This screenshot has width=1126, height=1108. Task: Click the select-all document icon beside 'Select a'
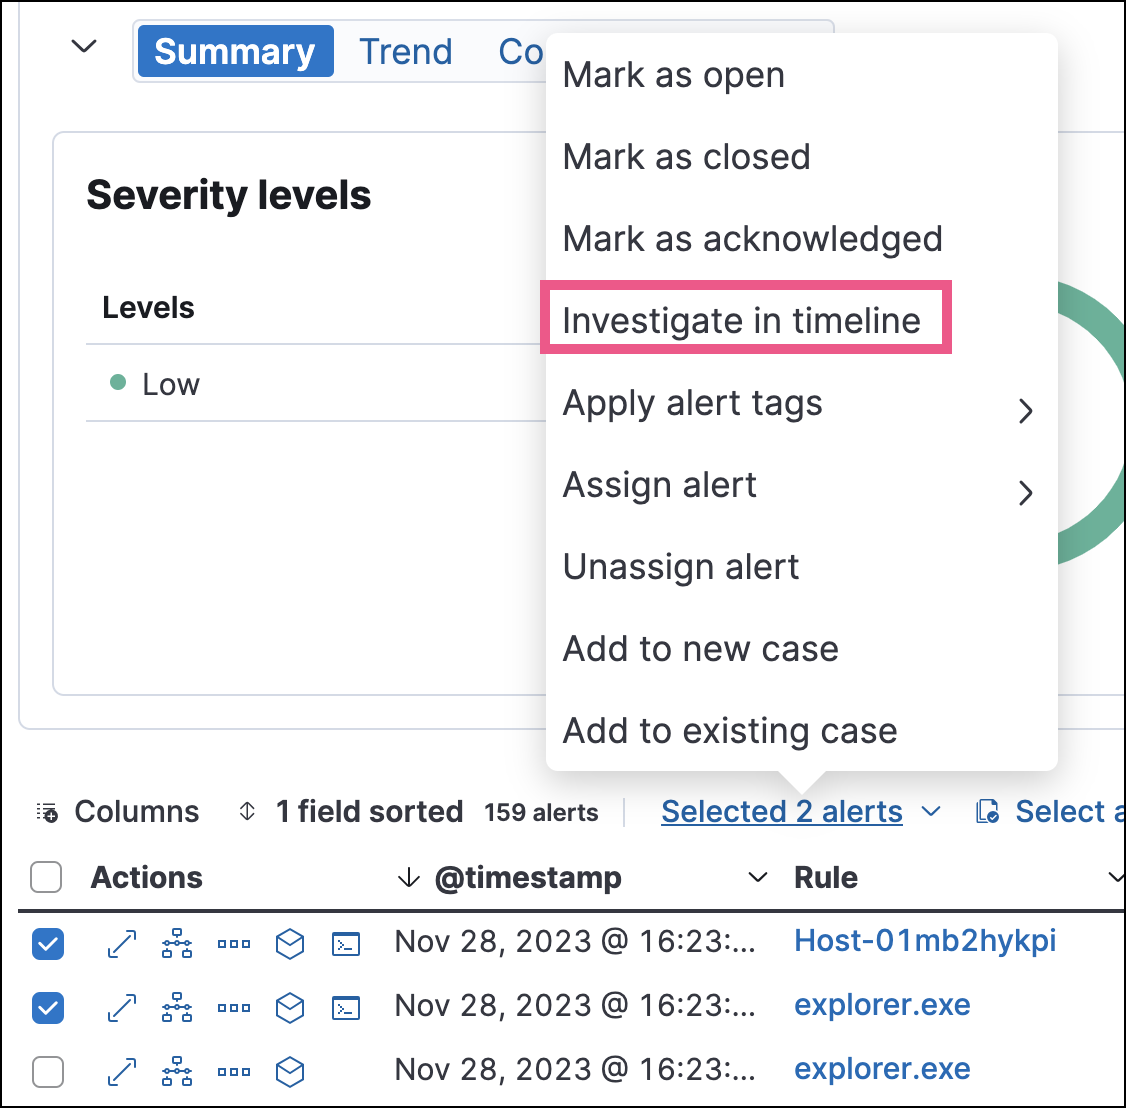click(x=985, y=811)
